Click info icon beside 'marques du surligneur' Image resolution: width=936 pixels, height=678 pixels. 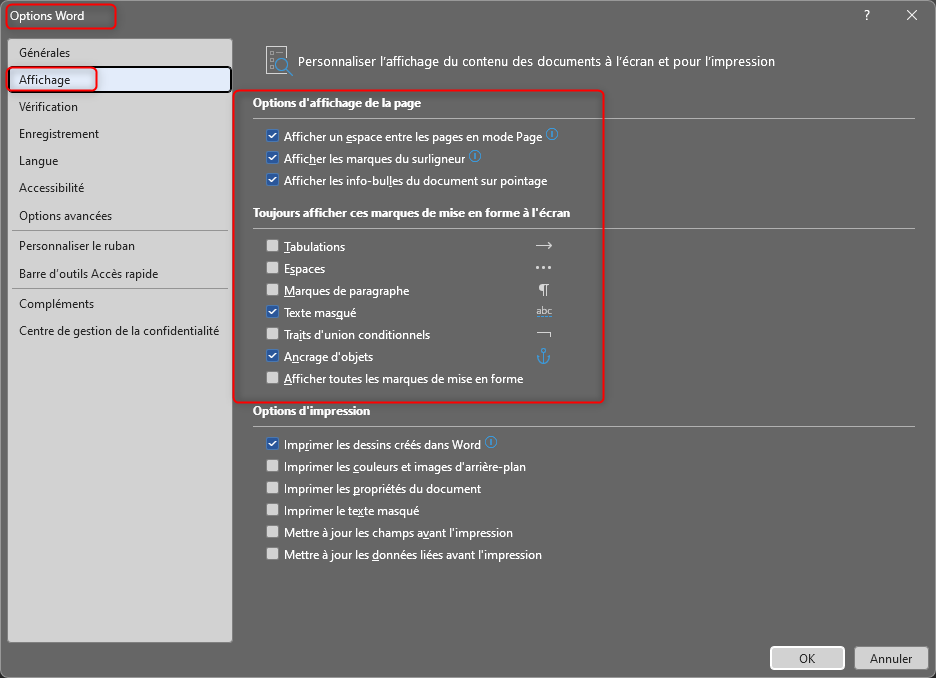point(475,157)
